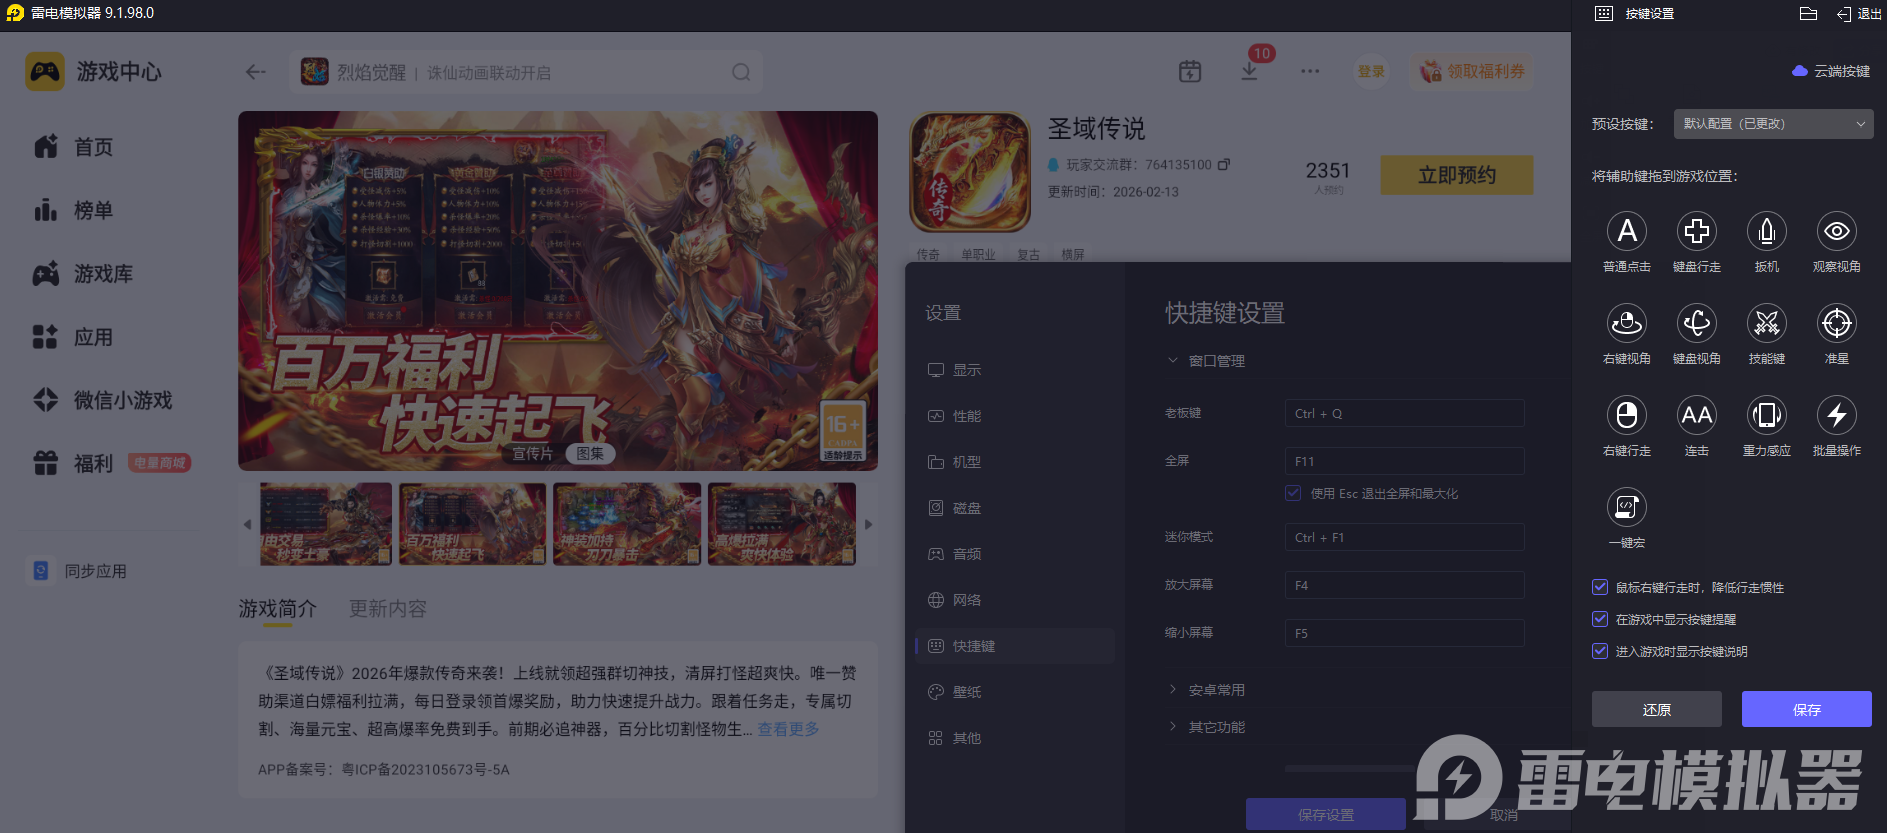This screenshot has height=833, width=1887.
Task: Click the 保存 save button in keymap panel
Action: click(1807, 709)
